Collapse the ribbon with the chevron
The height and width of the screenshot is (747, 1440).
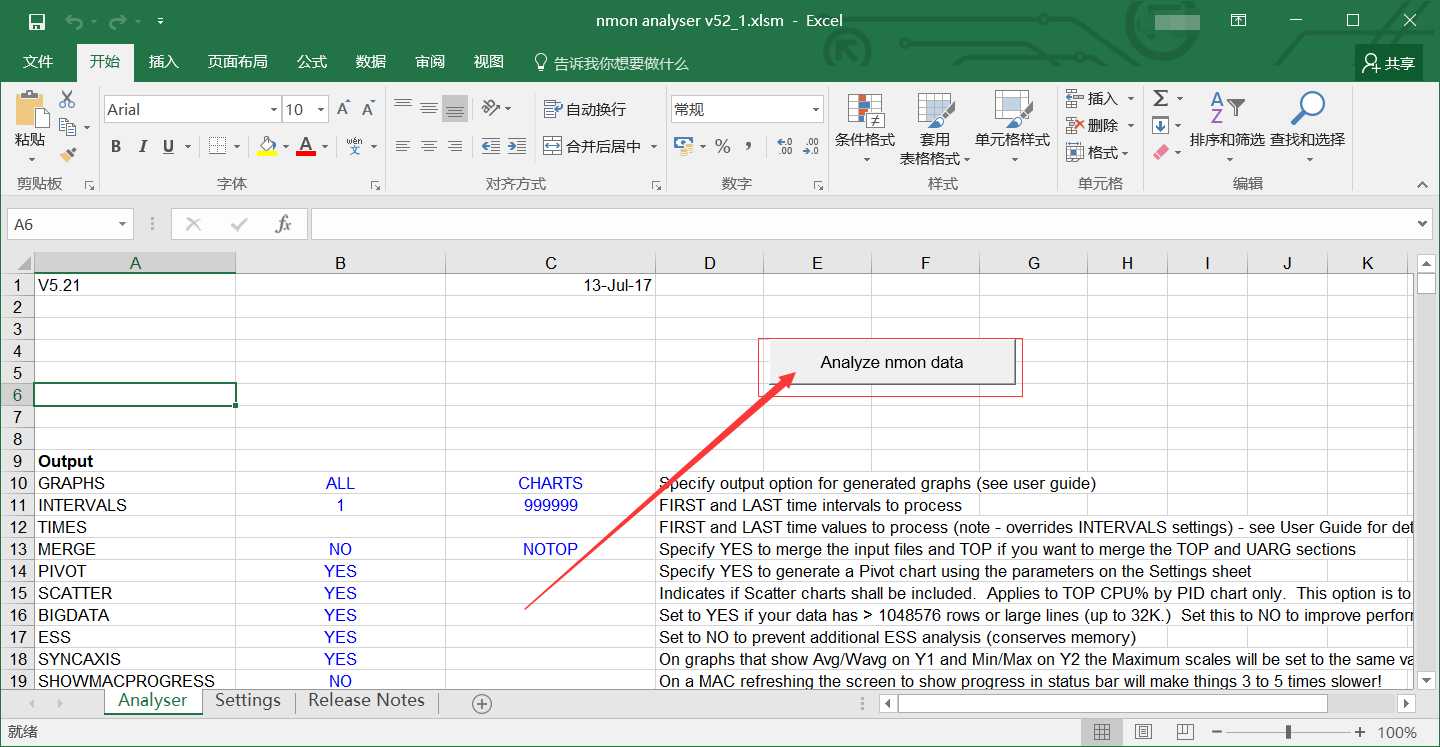(x=1422, y=185)
